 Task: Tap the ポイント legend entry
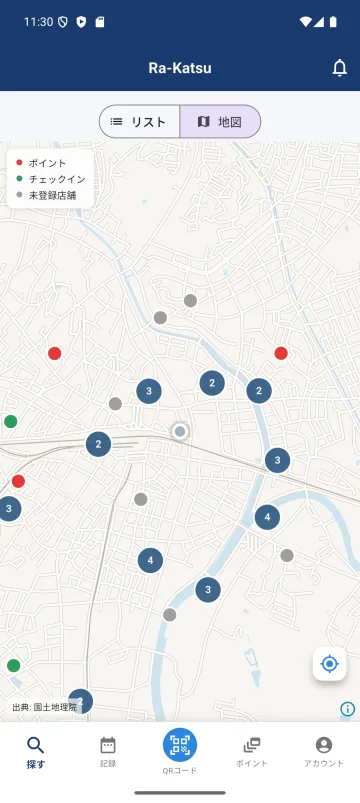click(x=41, y=163)
